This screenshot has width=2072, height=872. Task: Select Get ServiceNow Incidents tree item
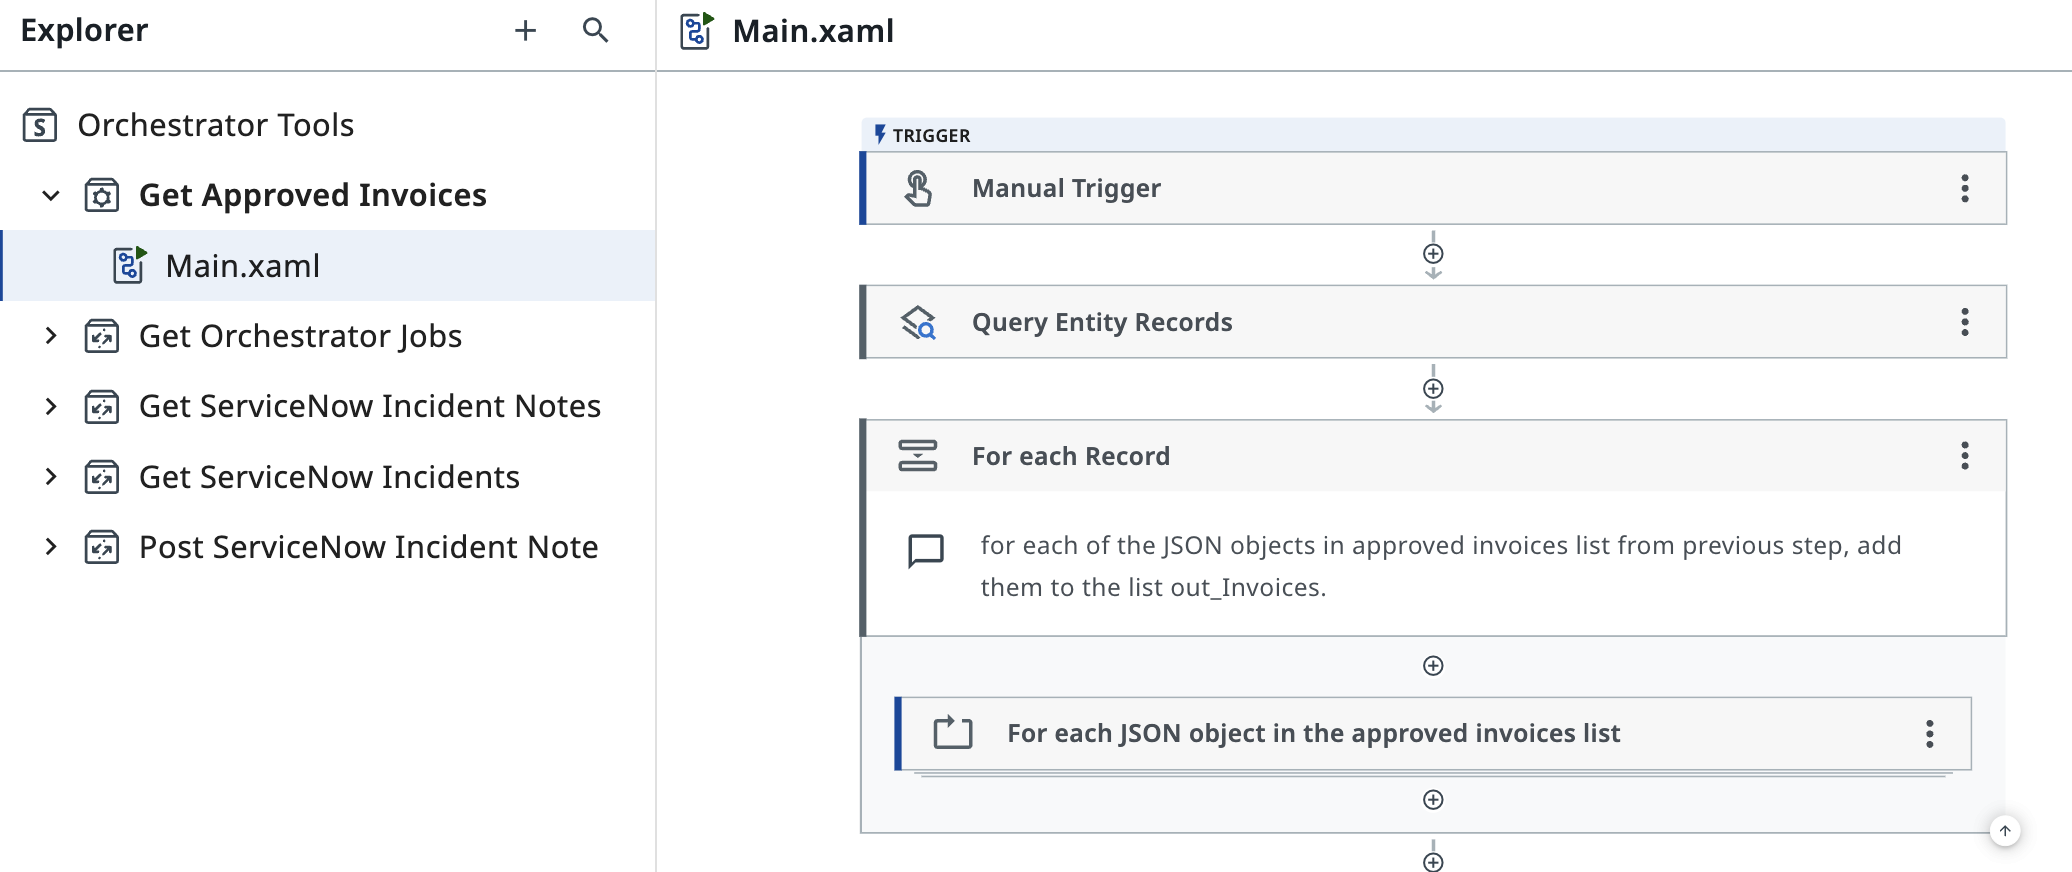pos(329,477)
